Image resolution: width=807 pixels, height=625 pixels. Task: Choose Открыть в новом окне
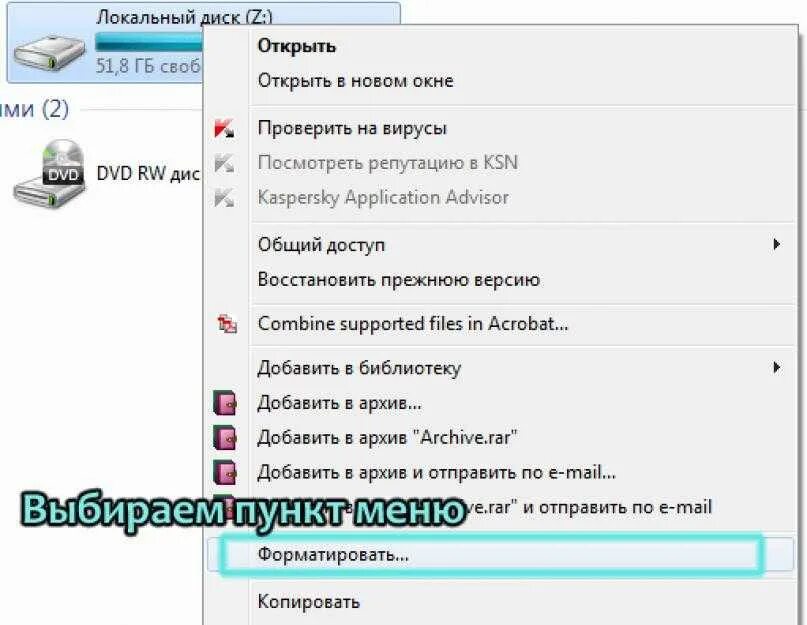(356, 81)
